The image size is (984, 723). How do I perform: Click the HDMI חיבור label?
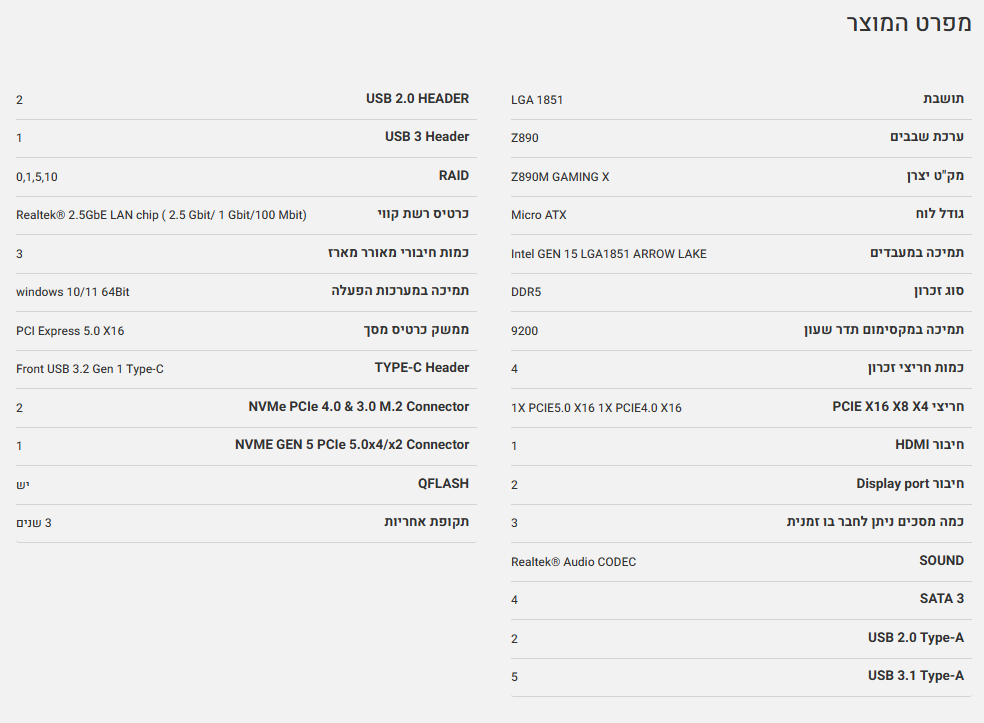(x=929, y=445)
